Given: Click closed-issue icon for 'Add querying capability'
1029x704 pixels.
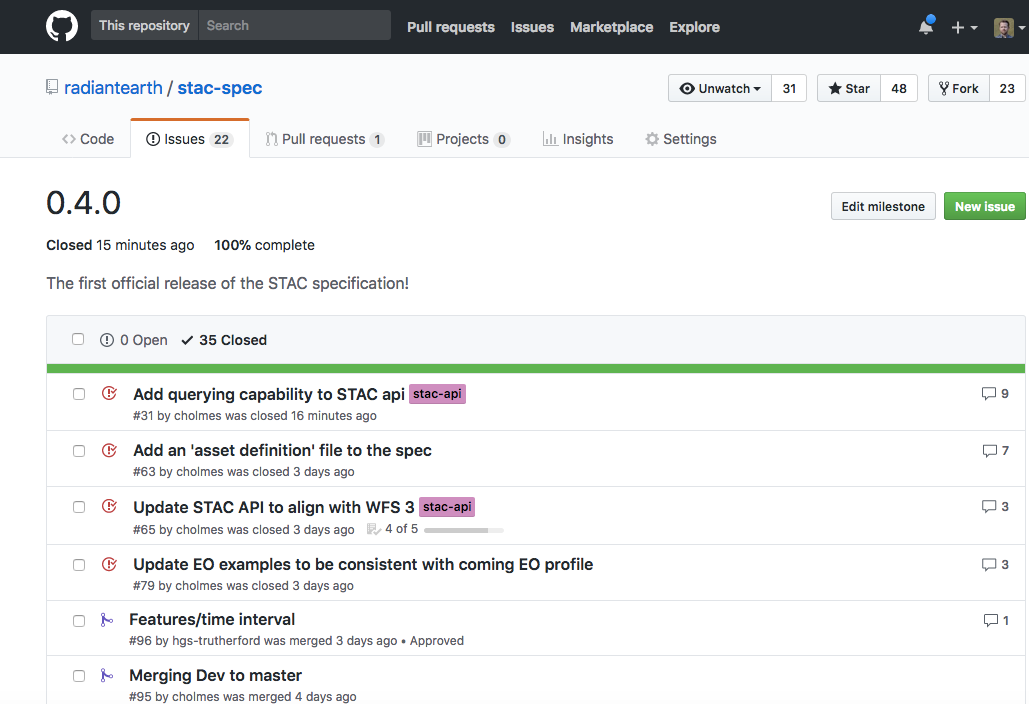Looking at the screenshot, I should pyautogui.click(x=110, y=393).
